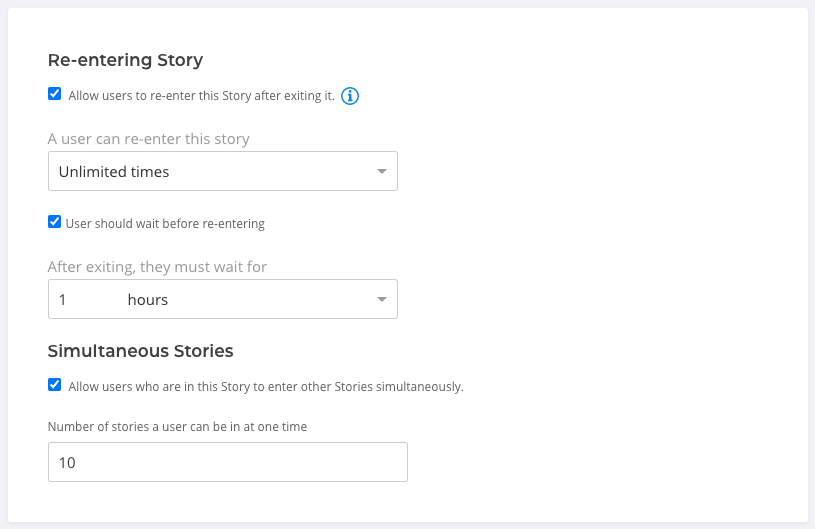Viewport: 815px width, 529px height.
Task: Click the 'hours' unit text in wait selector
Action: pyautogui.click(x=148, y=300)
